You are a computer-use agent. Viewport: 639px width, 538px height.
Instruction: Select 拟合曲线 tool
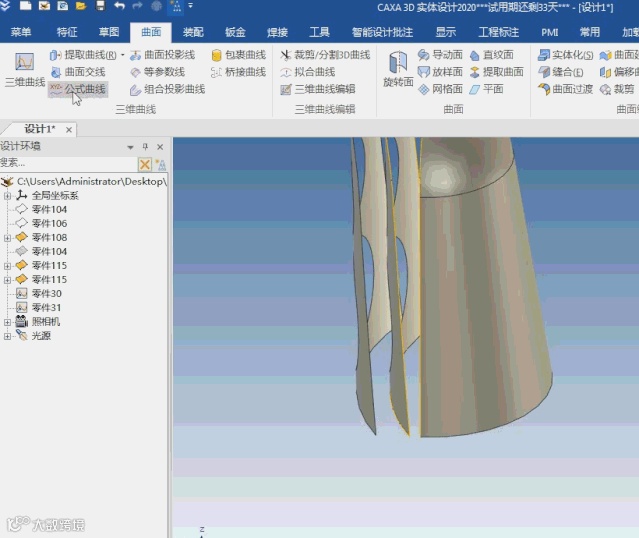[x=308, y=72]
